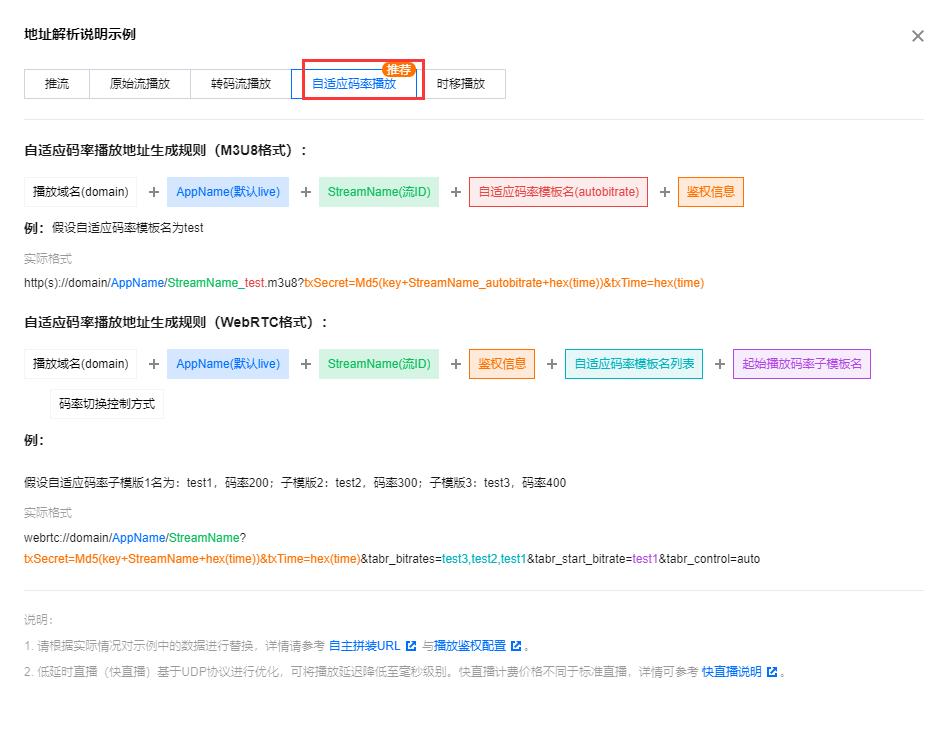Open the 原始流播放 tab
Screen dimensions: 945x730
[x=140, y=84]
